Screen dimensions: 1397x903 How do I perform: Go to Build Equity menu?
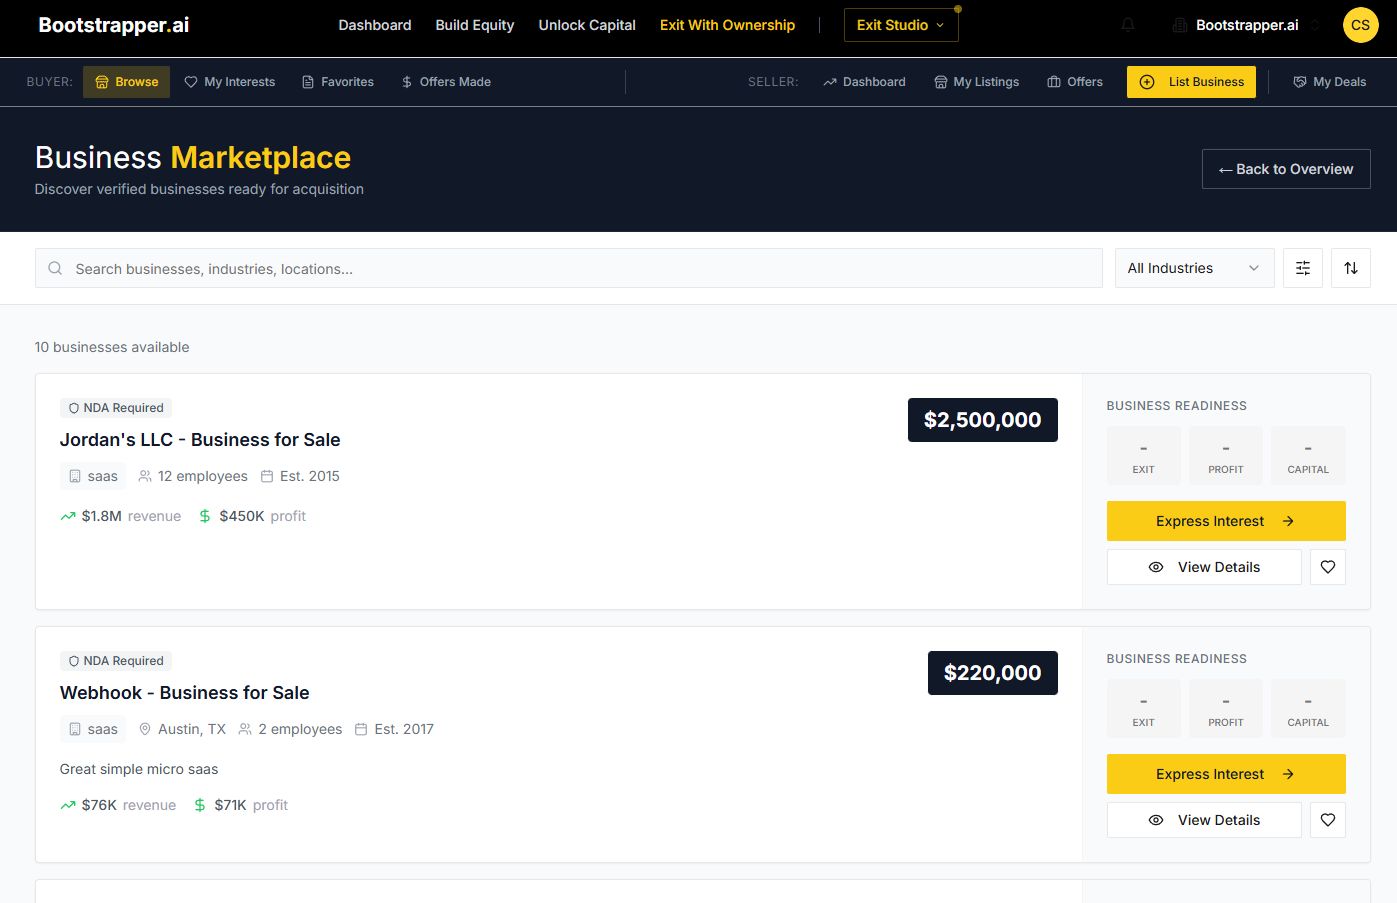pyautogui.click(x=475, y=25)
